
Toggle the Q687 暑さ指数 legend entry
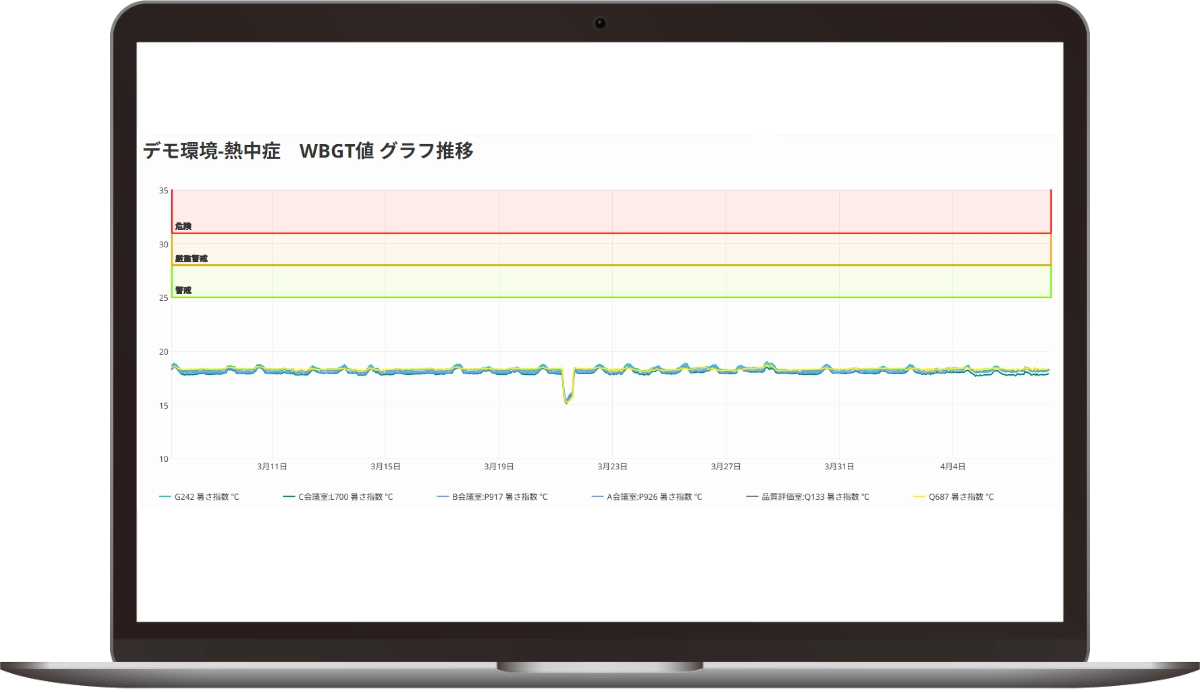(960, 497)
